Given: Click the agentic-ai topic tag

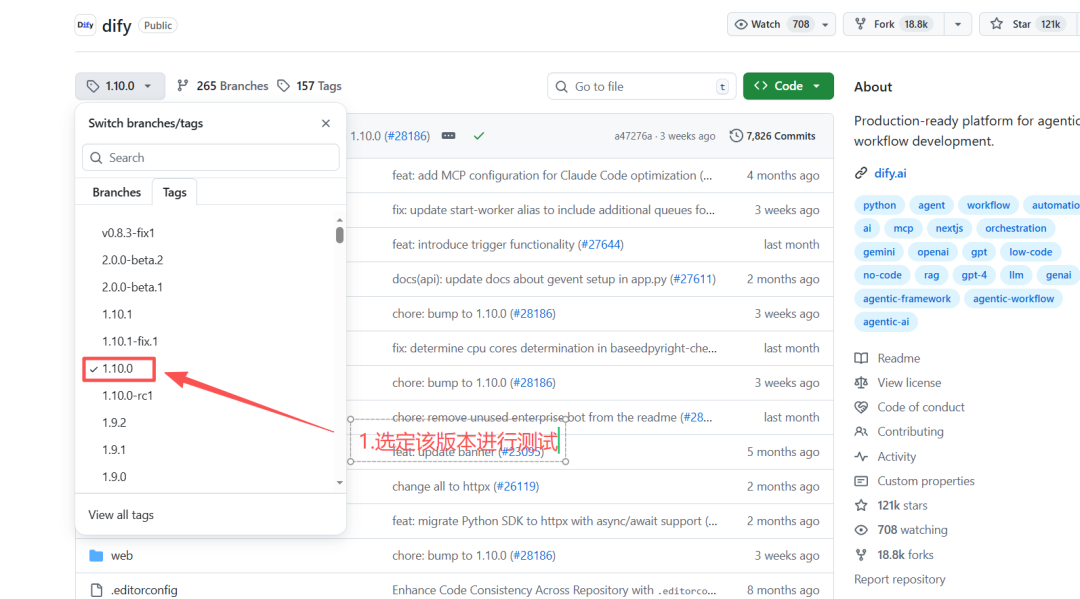Looking at the screenshot, I should click(886, 322).
